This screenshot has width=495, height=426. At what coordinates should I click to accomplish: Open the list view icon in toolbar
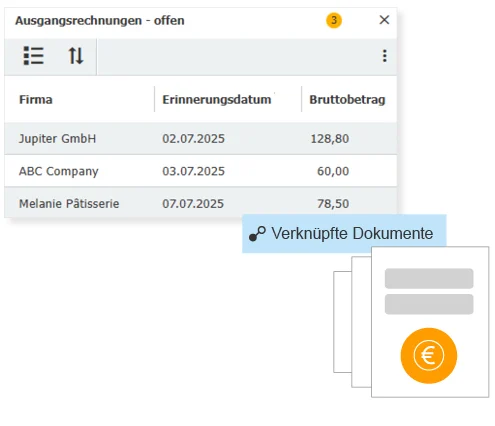coord(34,56)
